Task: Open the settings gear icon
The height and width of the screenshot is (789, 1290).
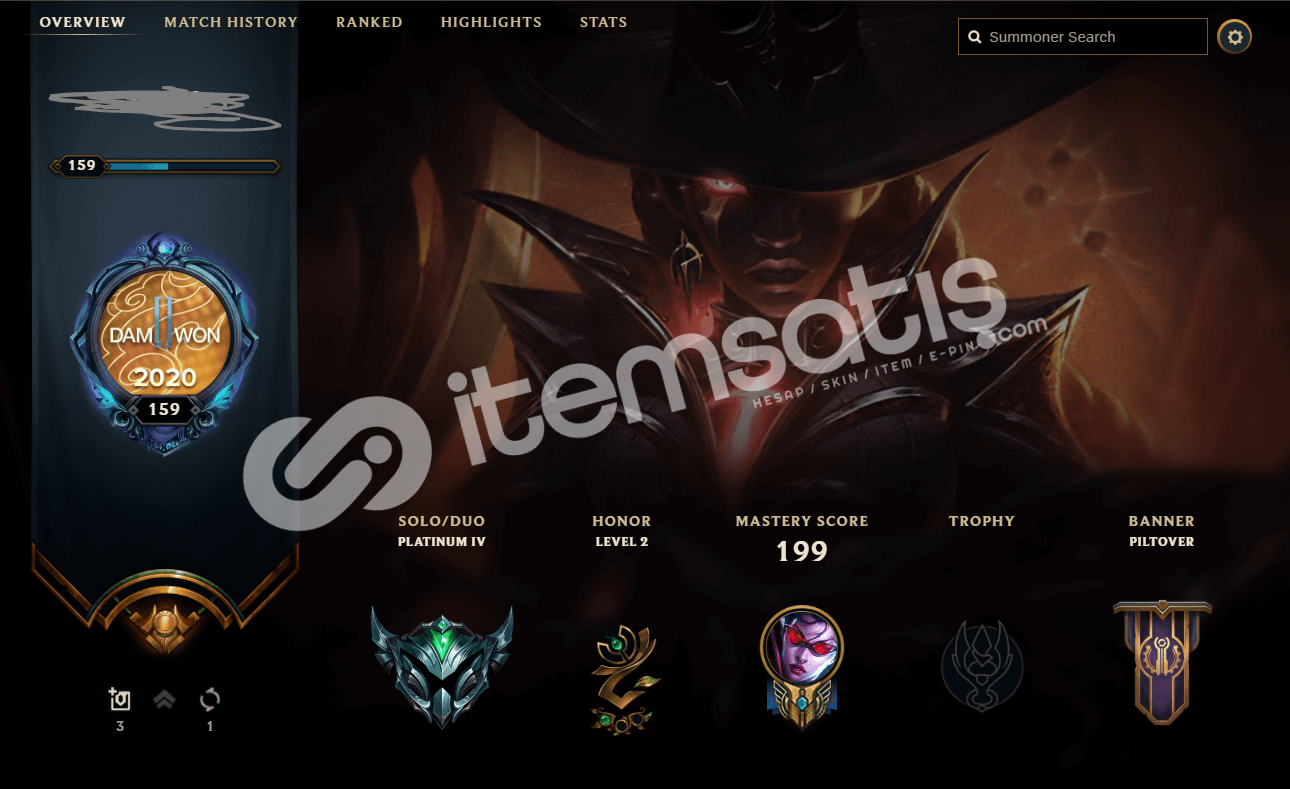Action: 1235,37
